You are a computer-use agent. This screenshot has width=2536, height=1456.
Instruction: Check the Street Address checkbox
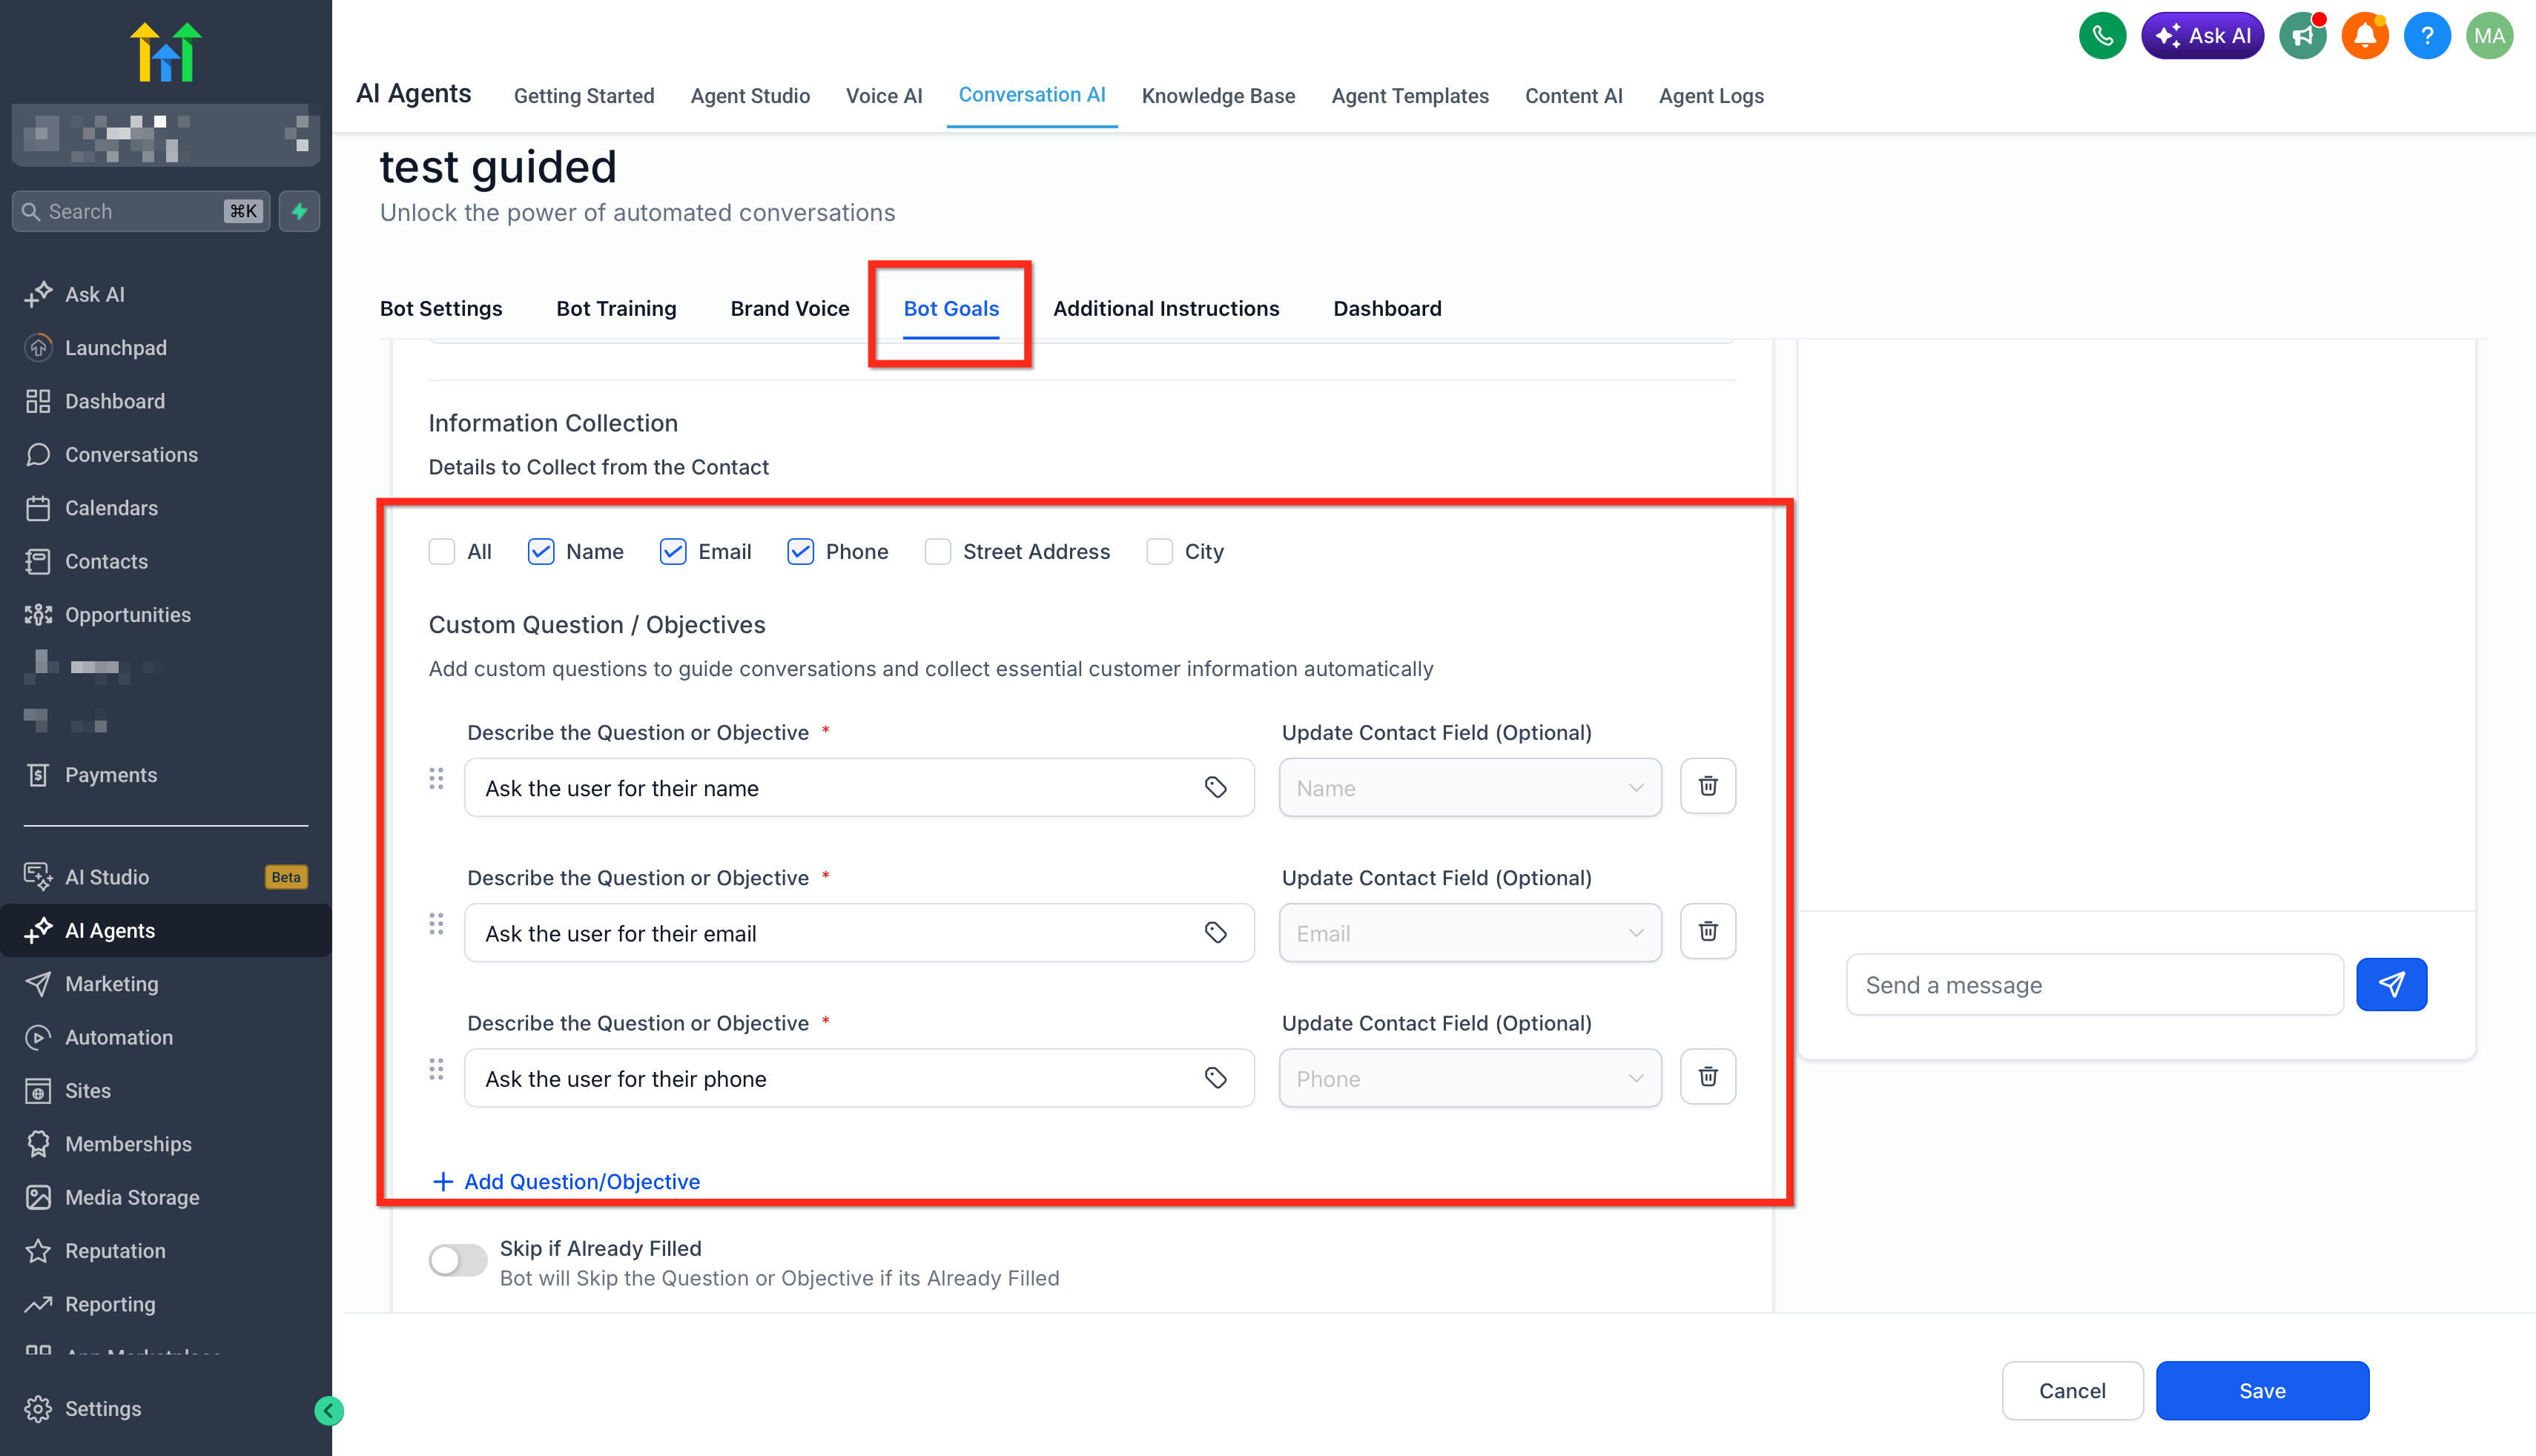coord(937,552)
